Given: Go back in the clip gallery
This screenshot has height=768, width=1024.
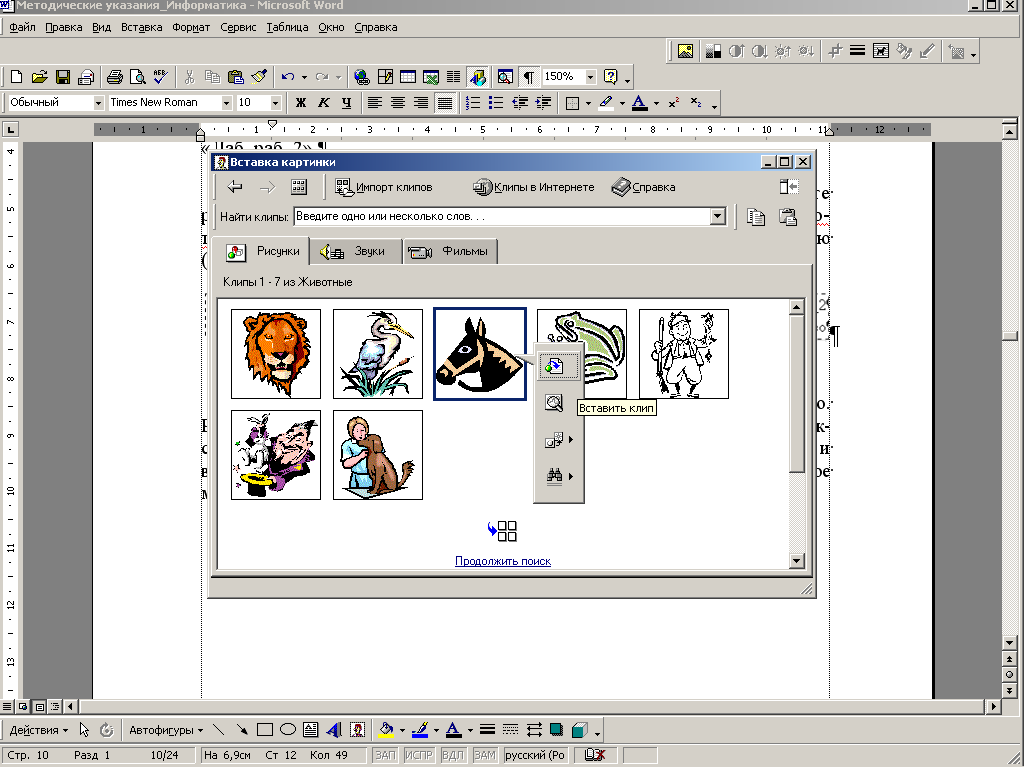Looking at the screenshot, I should [235, 187].
